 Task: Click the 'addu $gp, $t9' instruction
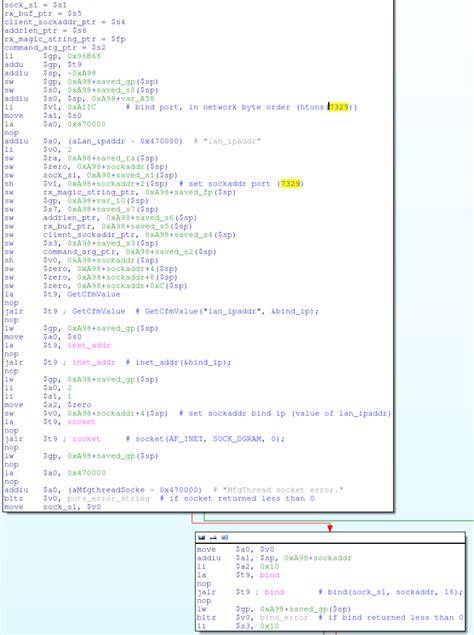[x=43, y=64]
